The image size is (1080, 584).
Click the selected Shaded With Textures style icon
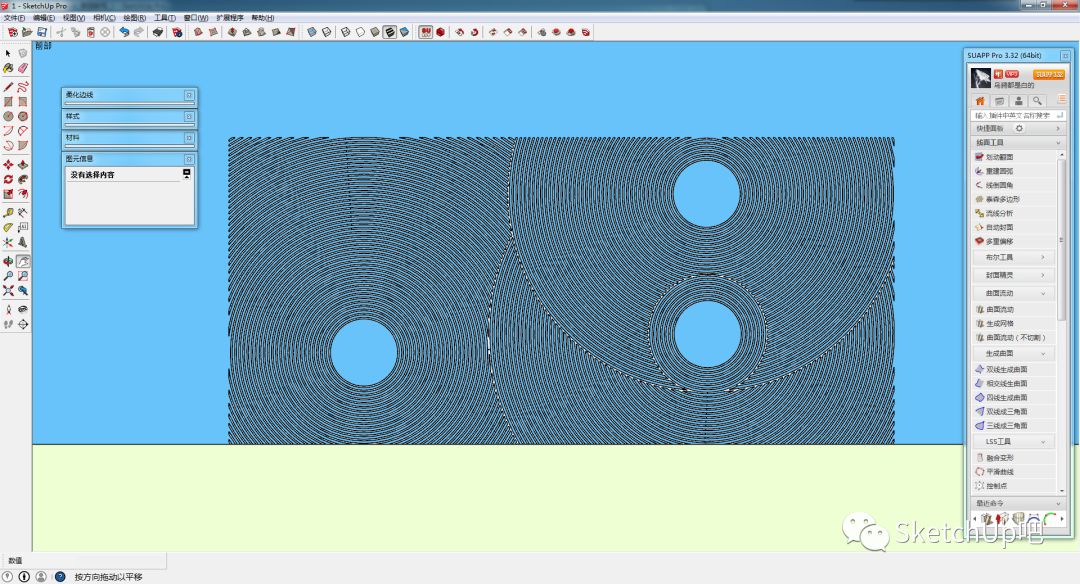390,32
